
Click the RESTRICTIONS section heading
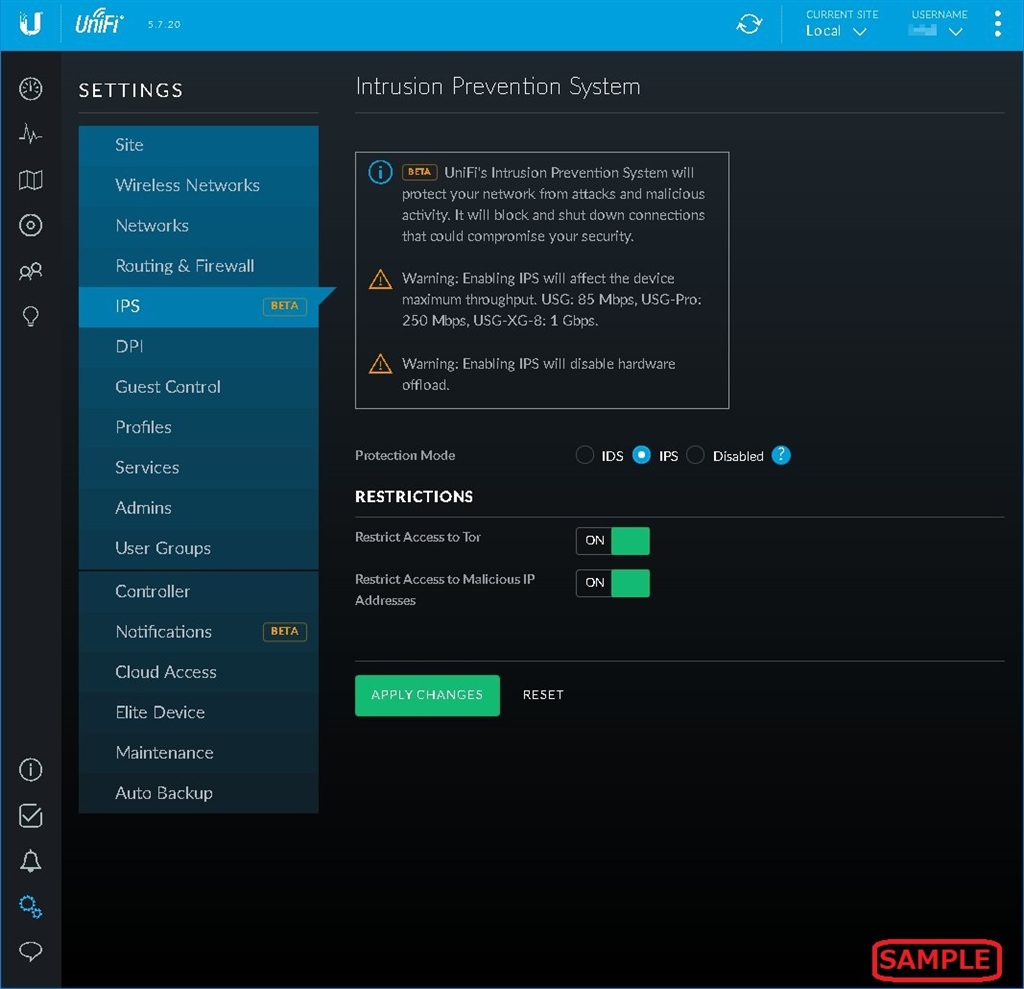pos(413,496)
